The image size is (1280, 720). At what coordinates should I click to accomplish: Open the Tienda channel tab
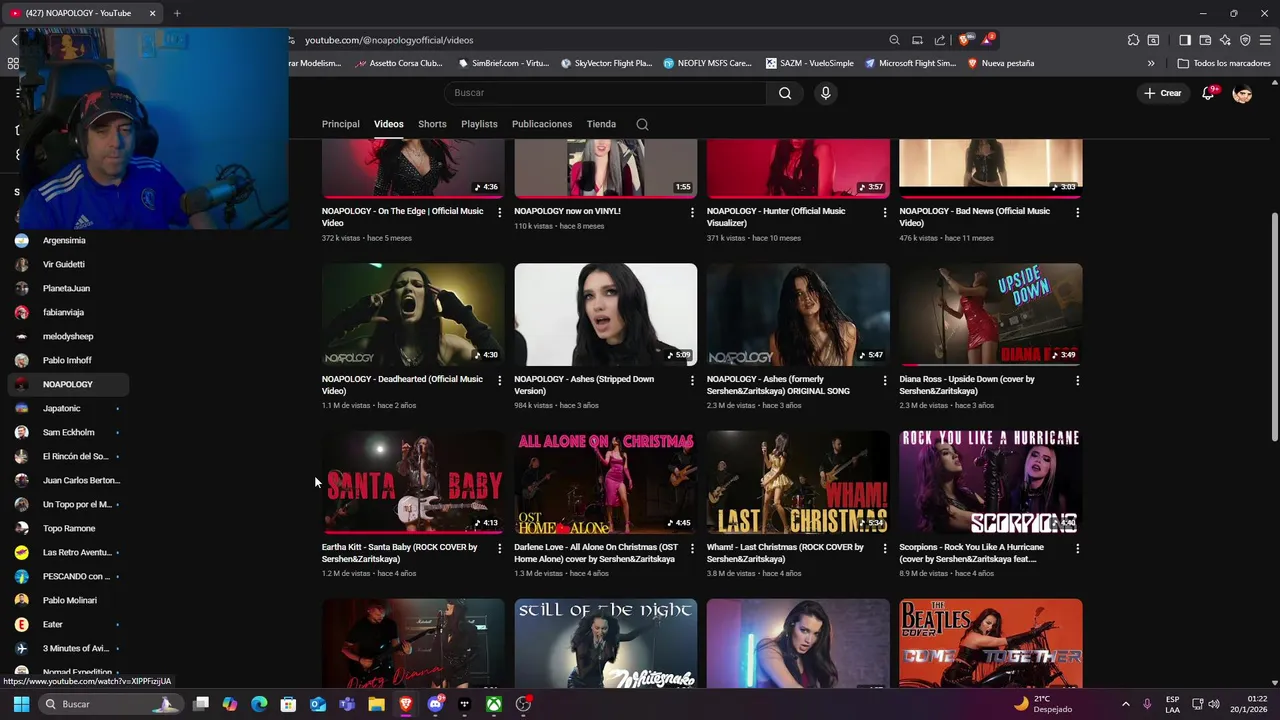click(601, 124)
